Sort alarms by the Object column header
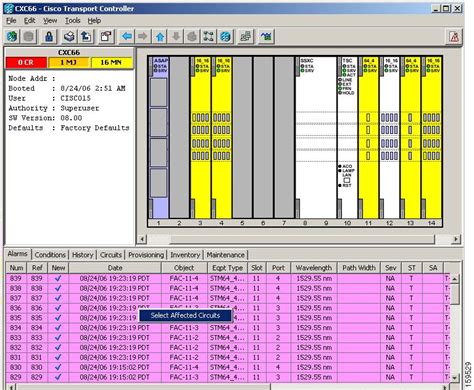The width and height of the screenshot is (474, 390). 184,268
